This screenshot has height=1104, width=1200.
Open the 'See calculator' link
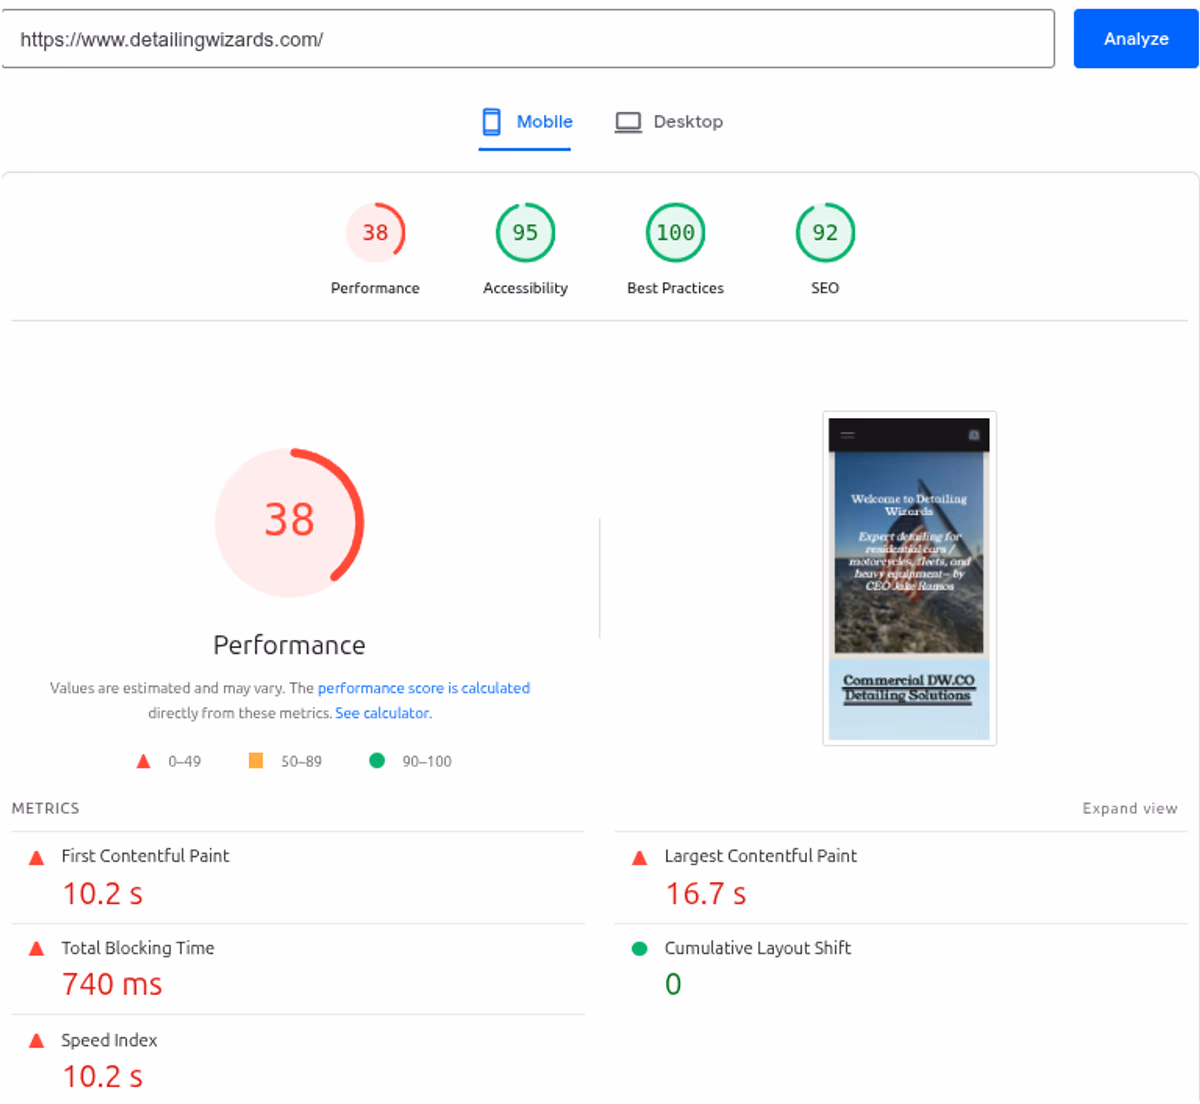[382, 713]
